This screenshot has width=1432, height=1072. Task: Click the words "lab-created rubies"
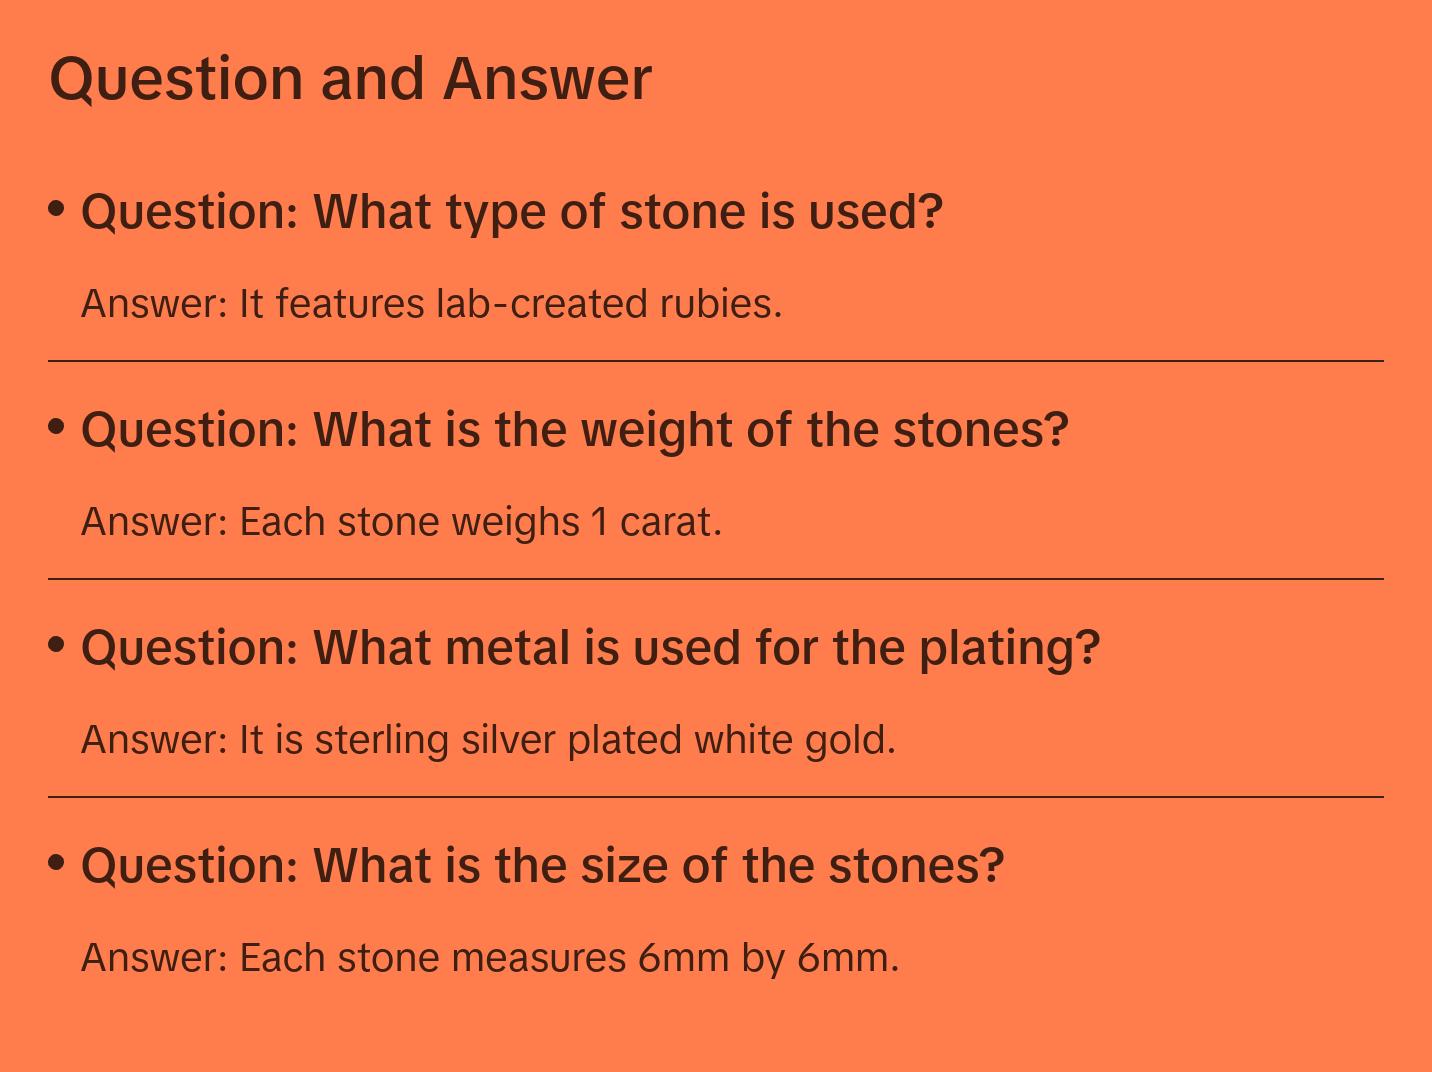point(608,304)
